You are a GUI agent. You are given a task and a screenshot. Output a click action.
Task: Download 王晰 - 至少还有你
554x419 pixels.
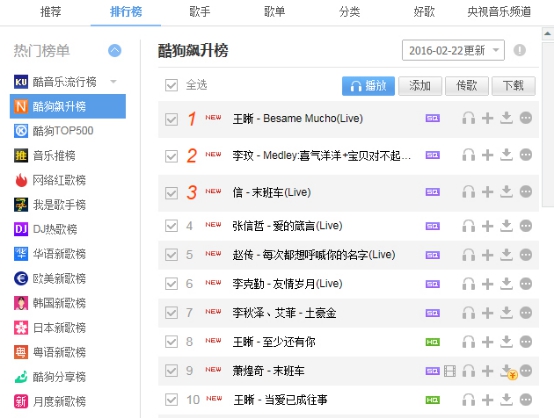(x=506, y=342)
